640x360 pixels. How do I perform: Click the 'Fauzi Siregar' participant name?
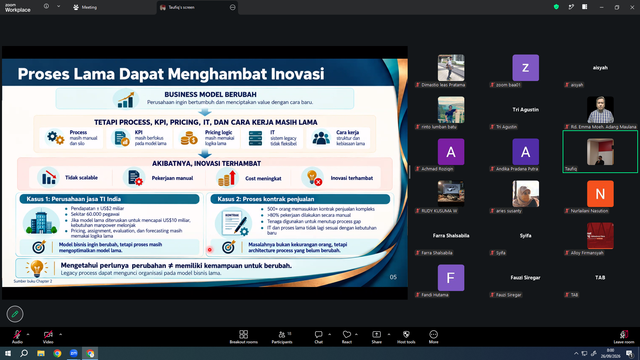pyautogui.click(x=525, y=278)
